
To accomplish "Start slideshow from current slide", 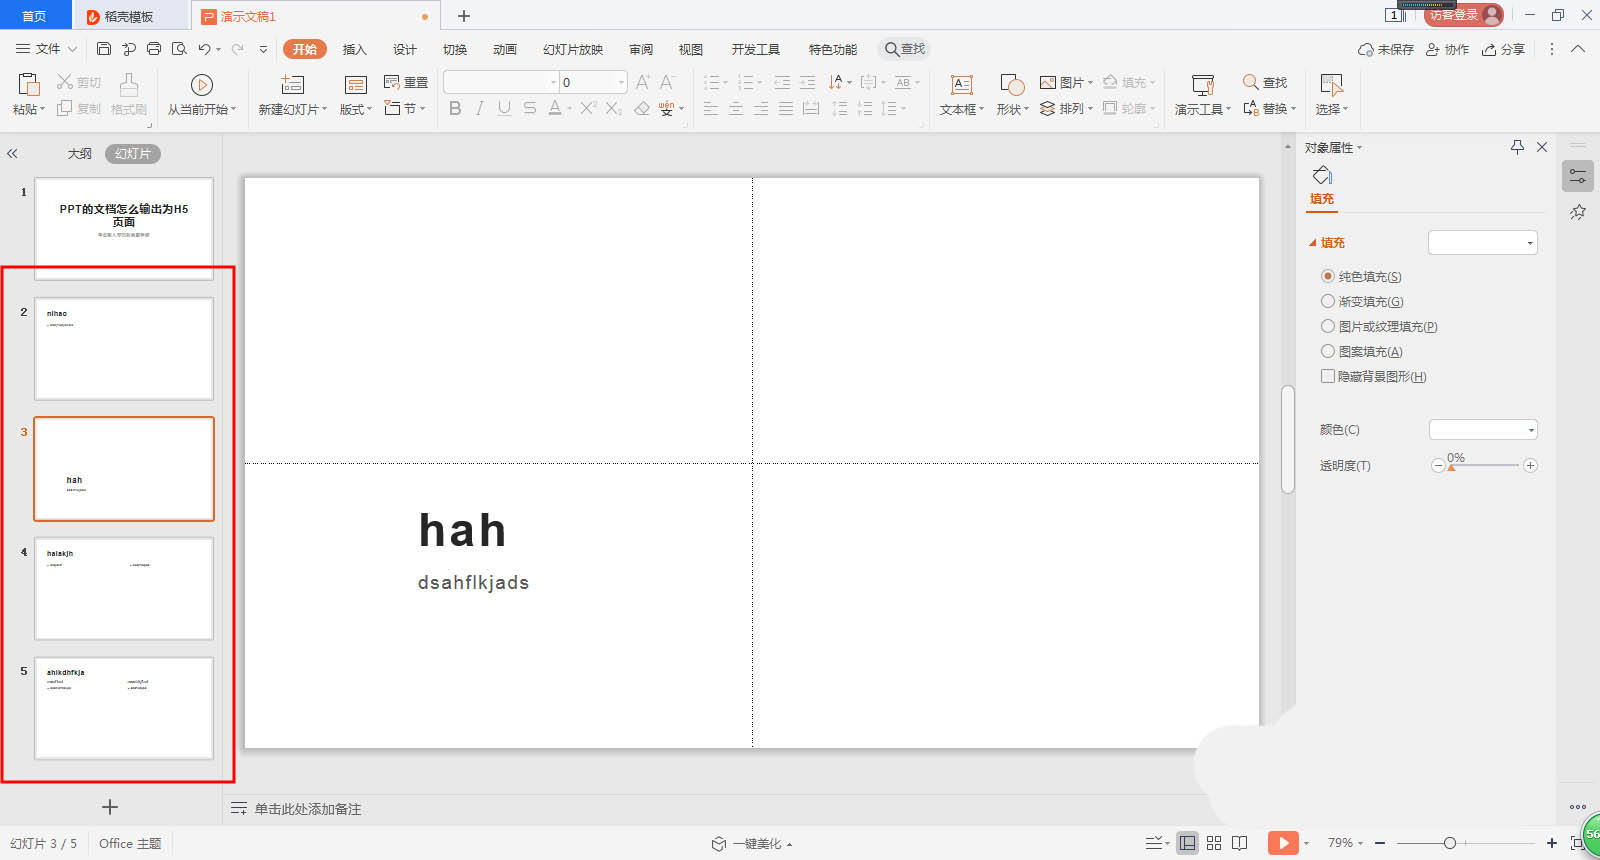I will click(201, 85).
